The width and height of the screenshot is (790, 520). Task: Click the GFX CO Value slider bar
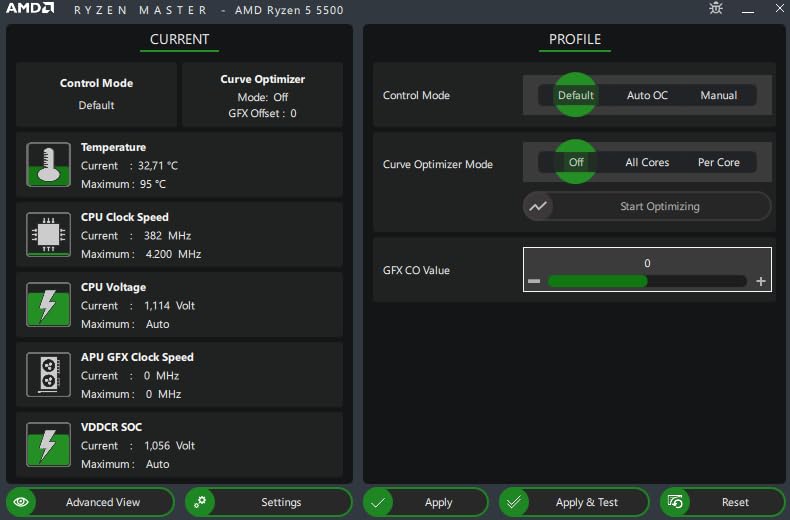[646, 281]
